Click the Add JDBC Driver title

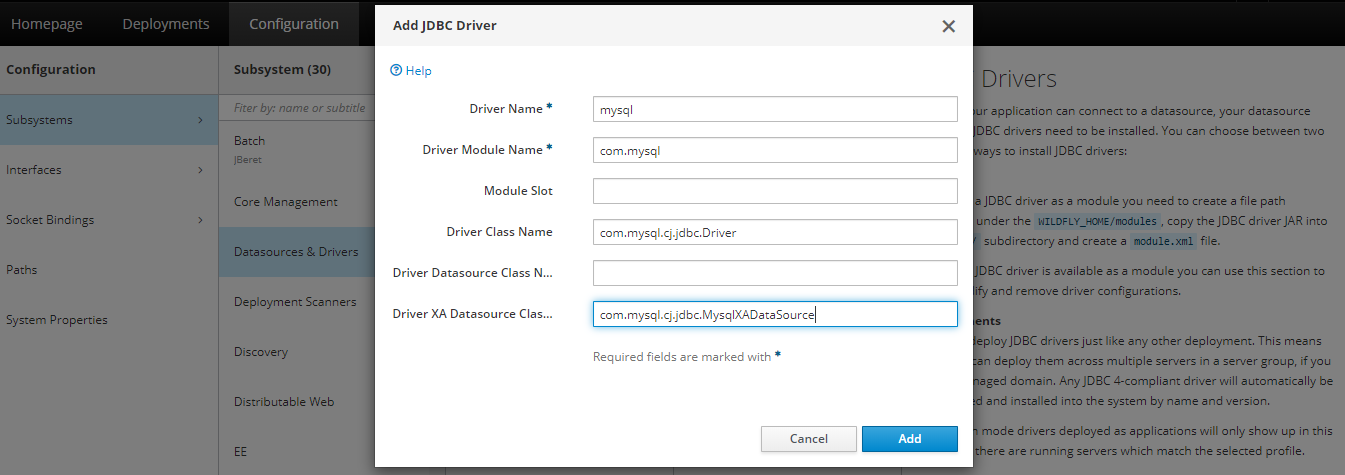[x=445, y=26]
